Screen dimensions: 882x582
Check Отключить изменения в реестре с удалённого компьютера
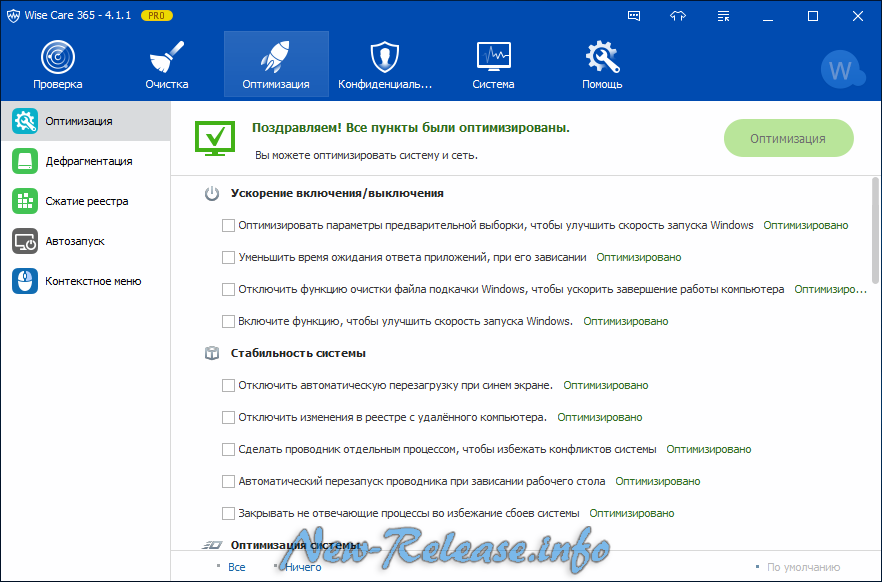pyautogui.click(x=228, y=418)
